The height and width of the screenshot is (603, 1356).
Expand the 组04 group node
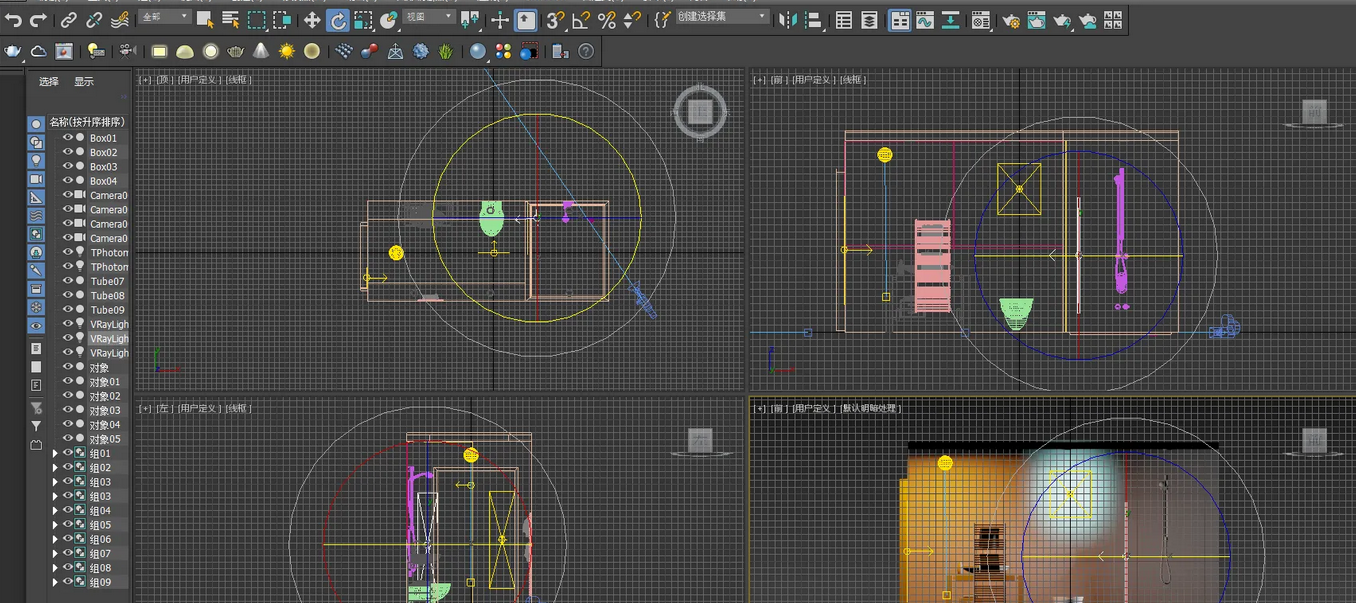(x=55, y=510)
